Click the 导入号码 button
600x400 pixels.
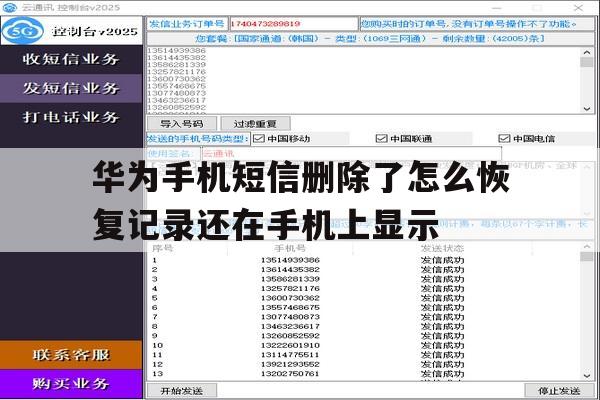tap(182, 124)
